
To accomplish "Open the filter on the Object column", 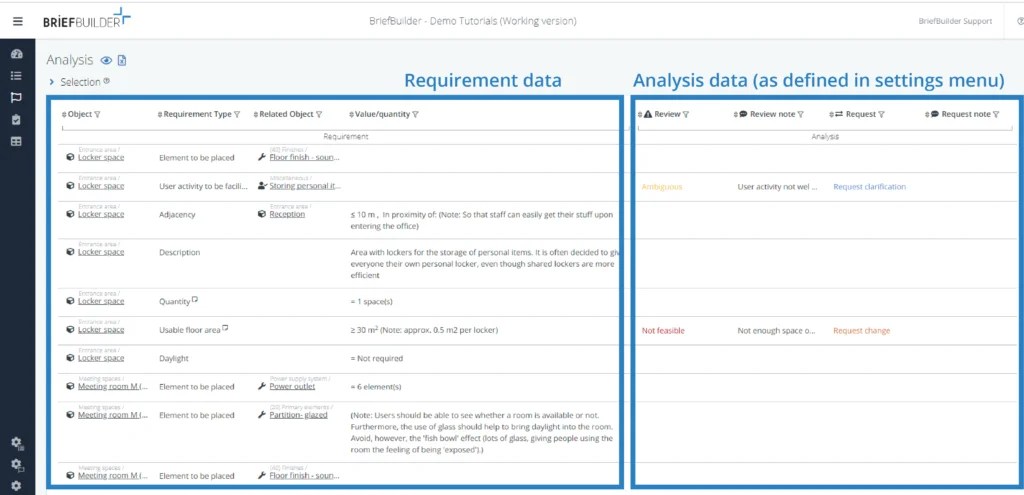I will tap(97, 114).
